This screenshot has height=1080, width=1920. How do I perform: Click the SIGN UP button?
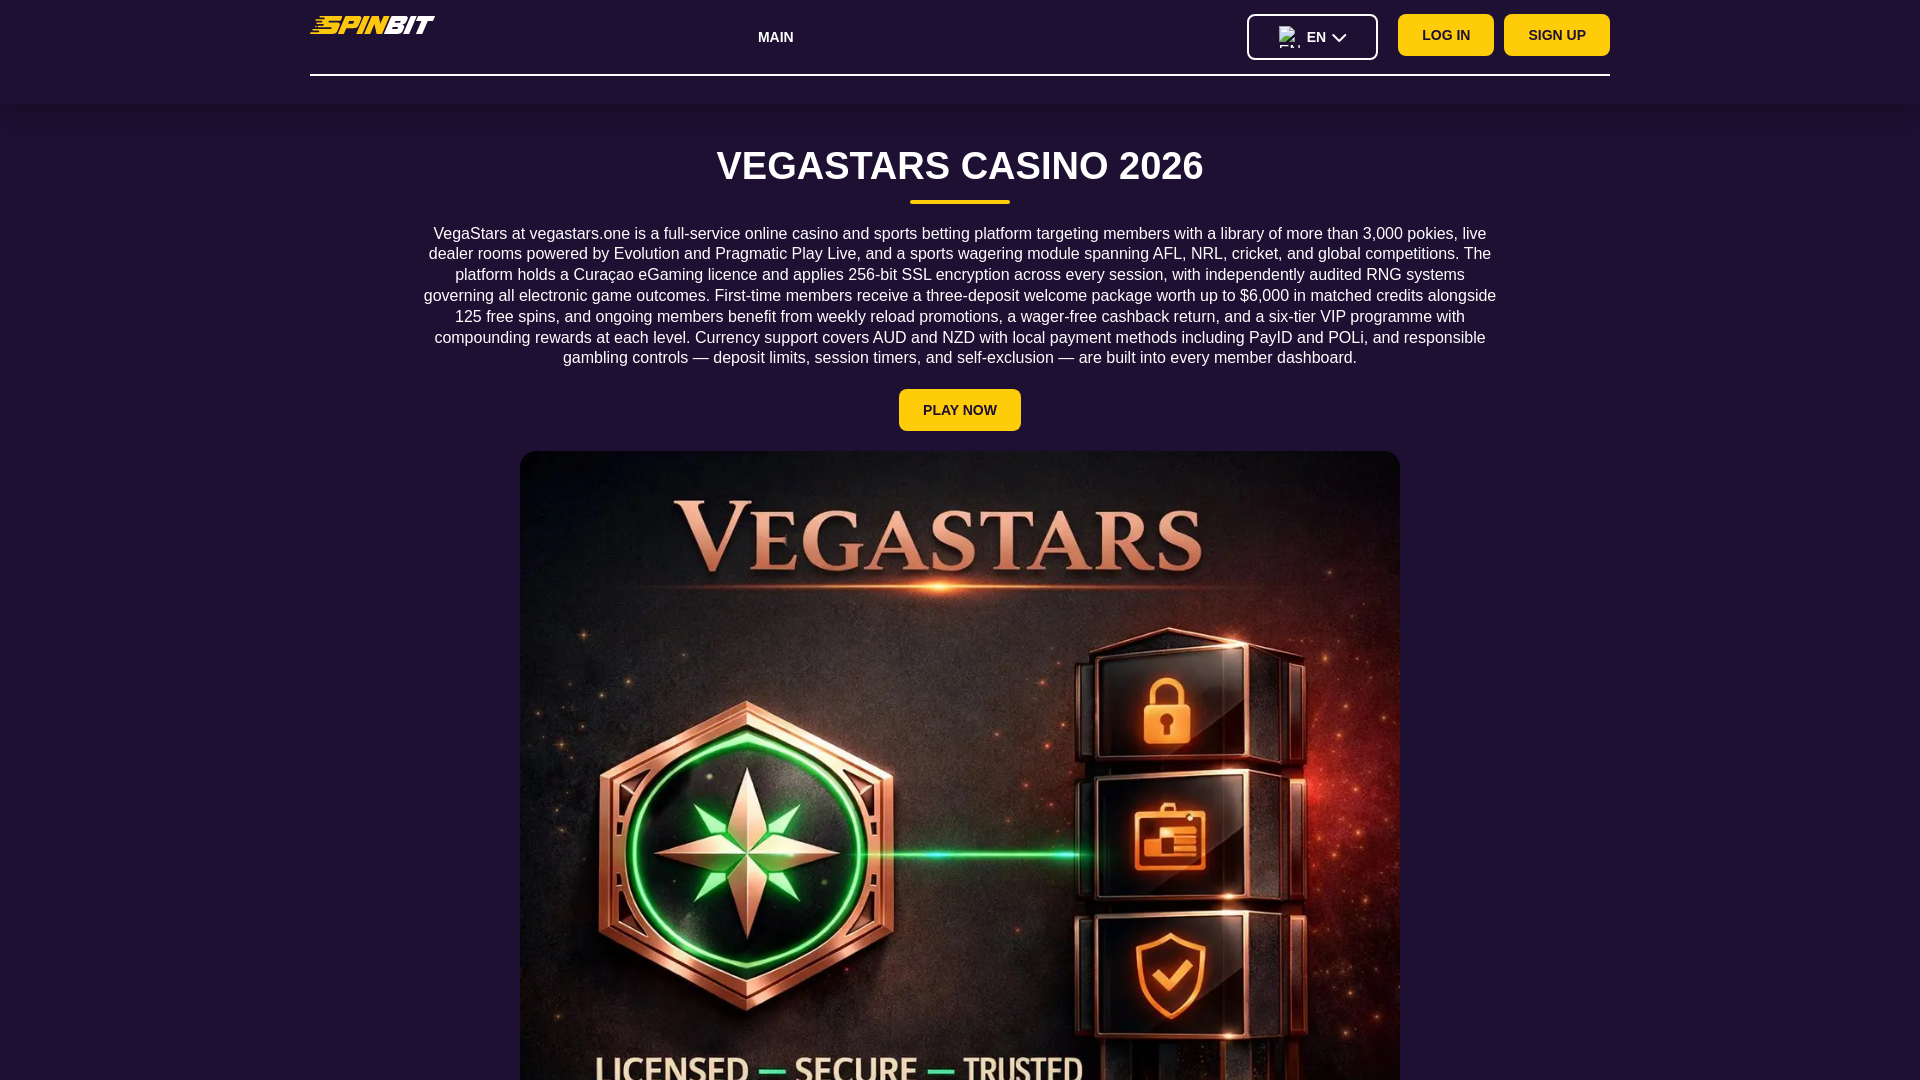pyautogui.click(x=1557, y=35)
